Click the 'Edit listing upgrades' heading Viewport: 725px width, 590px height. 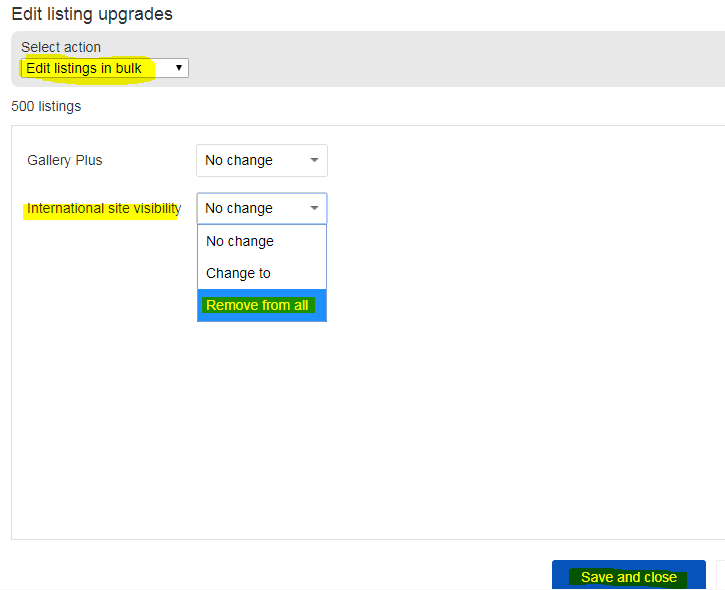[92, 14]
